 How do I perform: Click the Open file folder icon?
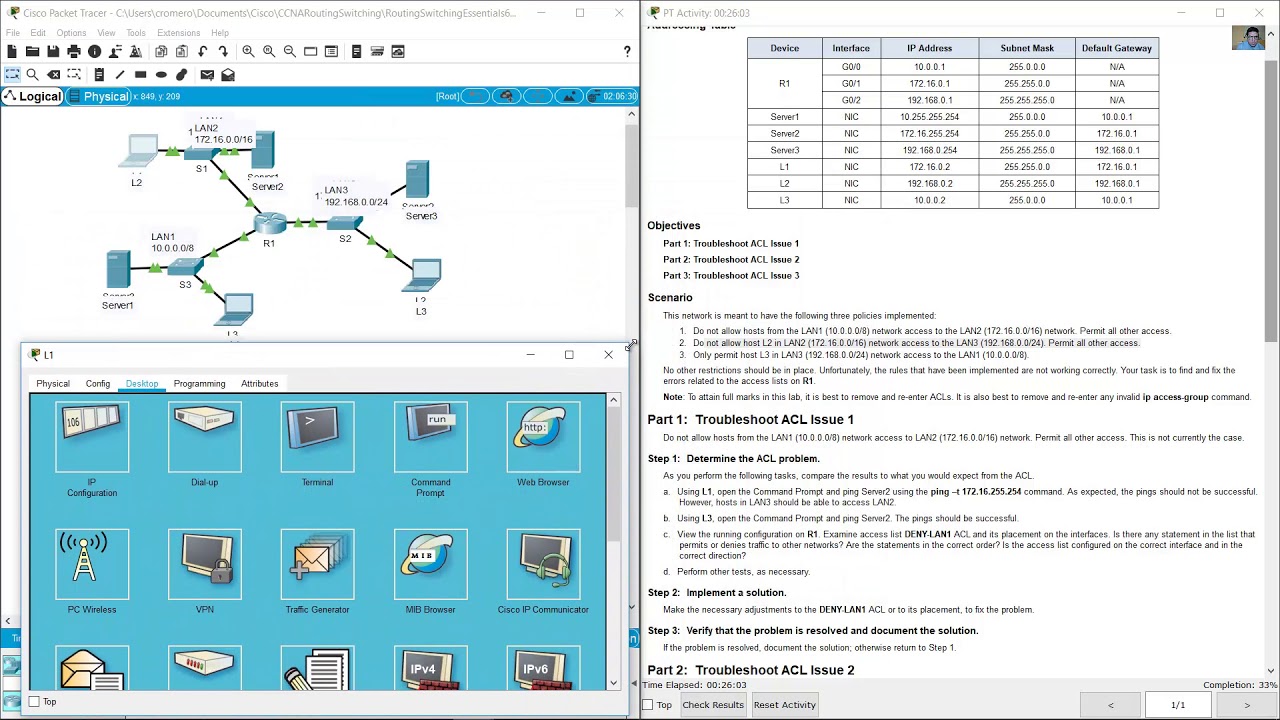[33, 51]
